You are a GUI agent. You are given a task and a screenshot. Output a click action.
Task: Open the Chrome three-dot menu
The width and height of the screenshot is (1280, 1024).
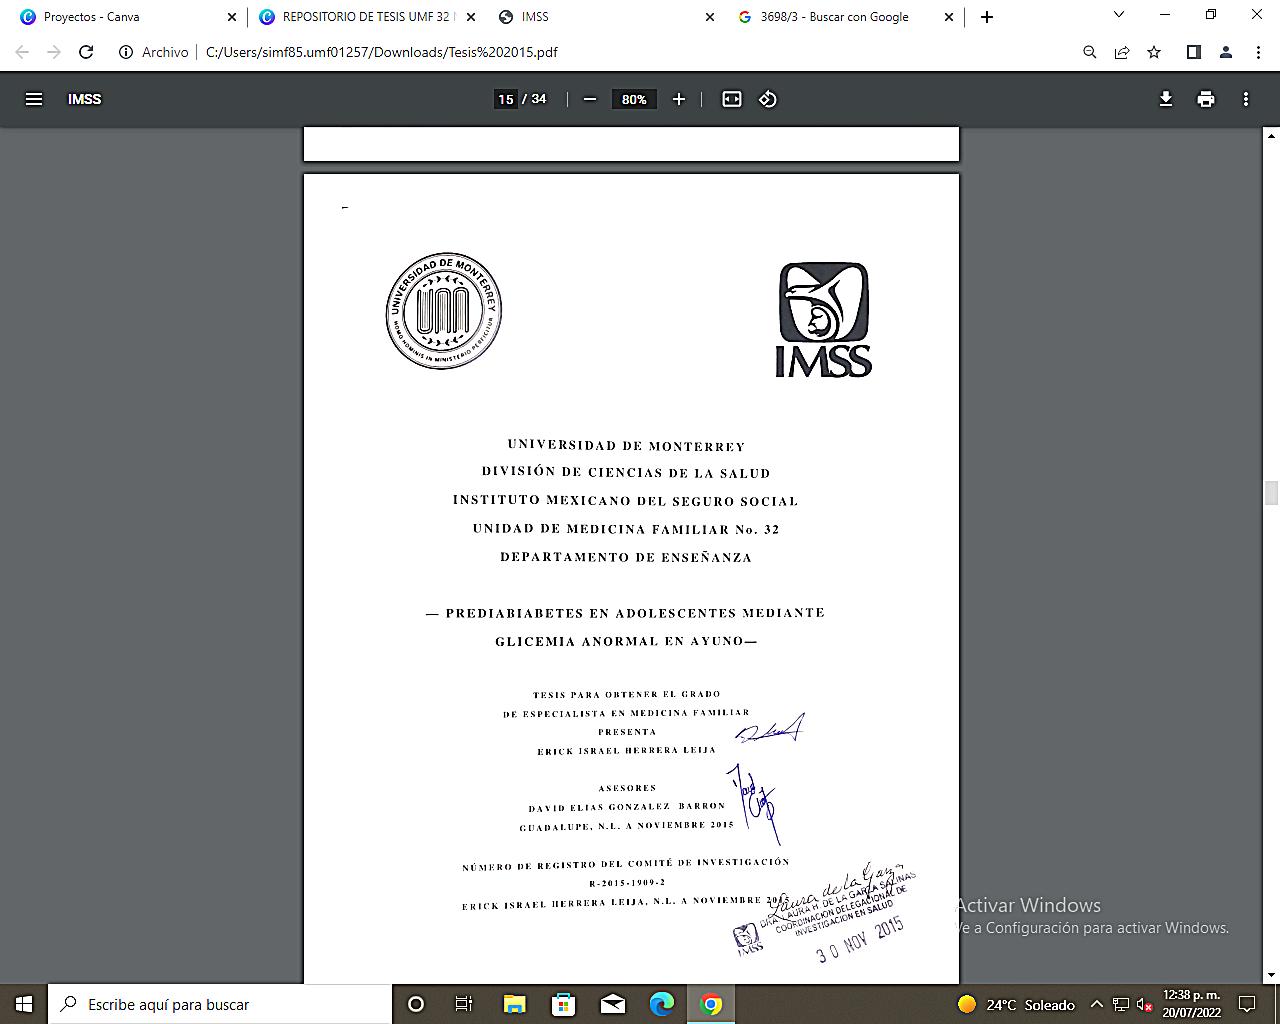coord(1258,52)
